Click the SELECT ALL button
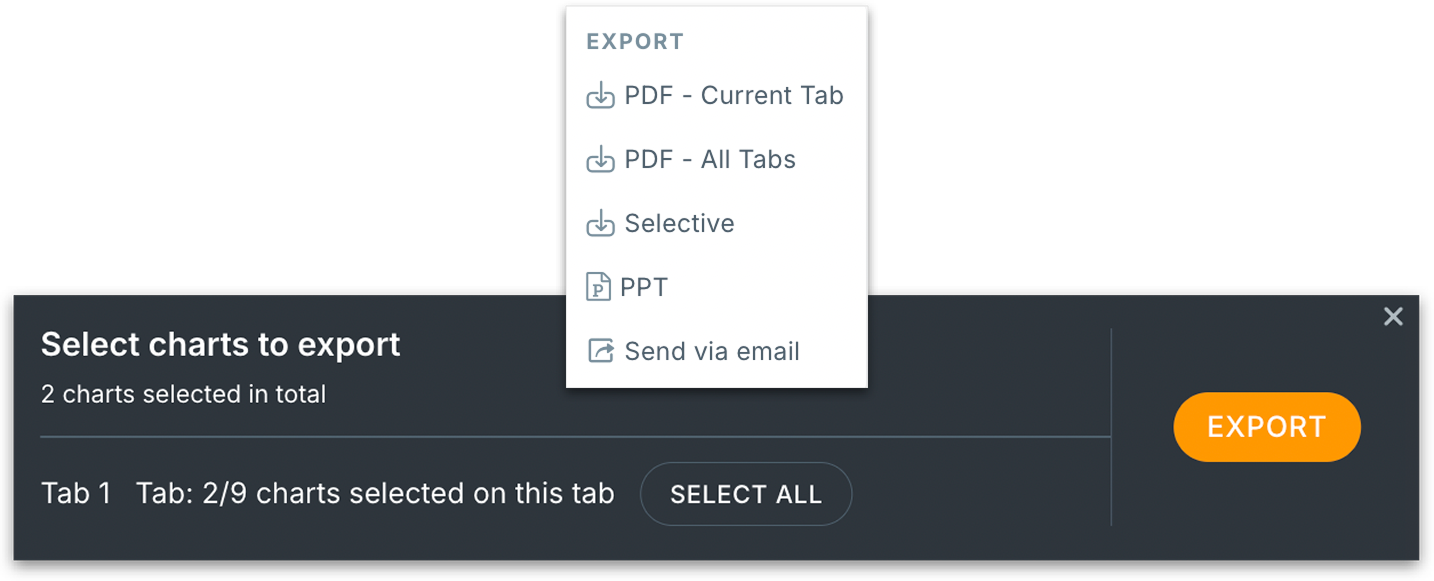The height and width of the screenshot is (581, 1434). tap(746, 494)
